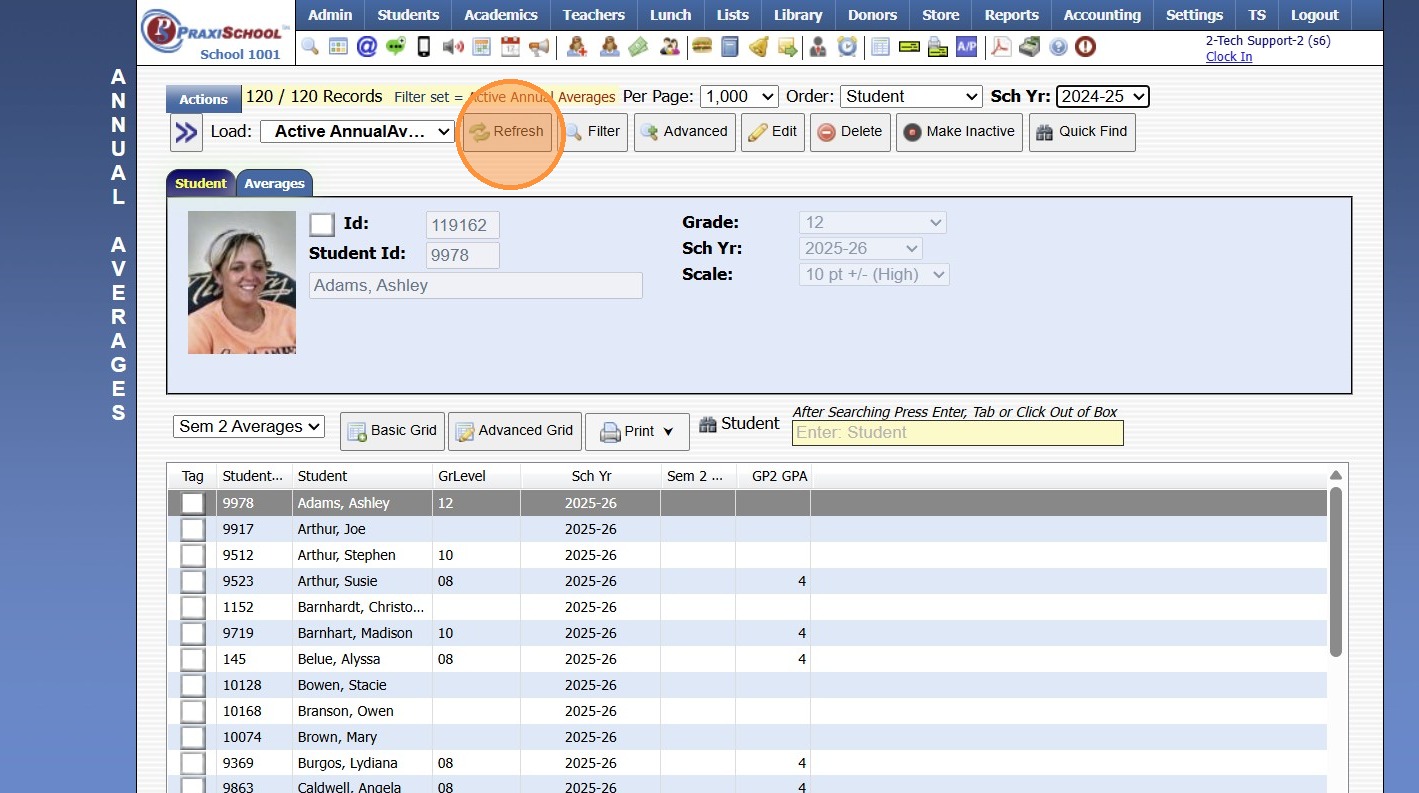Screen dimensions: 1419x793
Task: Tag the Arthur, Joe row checkbox
Action: tap(192, 529)
